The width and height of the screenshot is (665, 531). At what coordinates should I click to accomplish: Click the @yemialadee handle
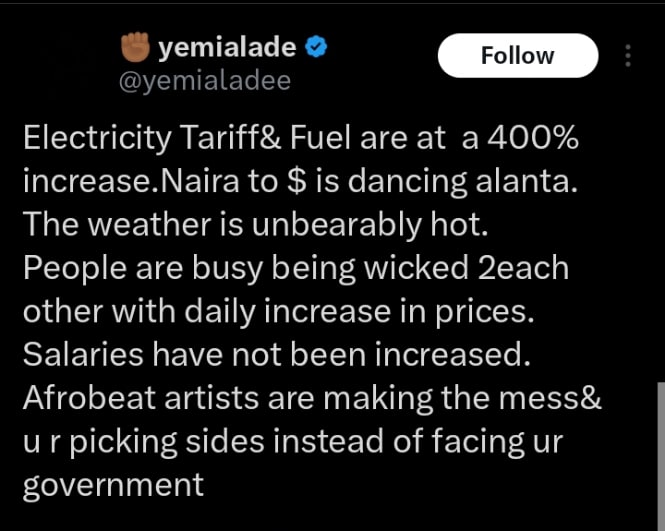tap(204, 81)
